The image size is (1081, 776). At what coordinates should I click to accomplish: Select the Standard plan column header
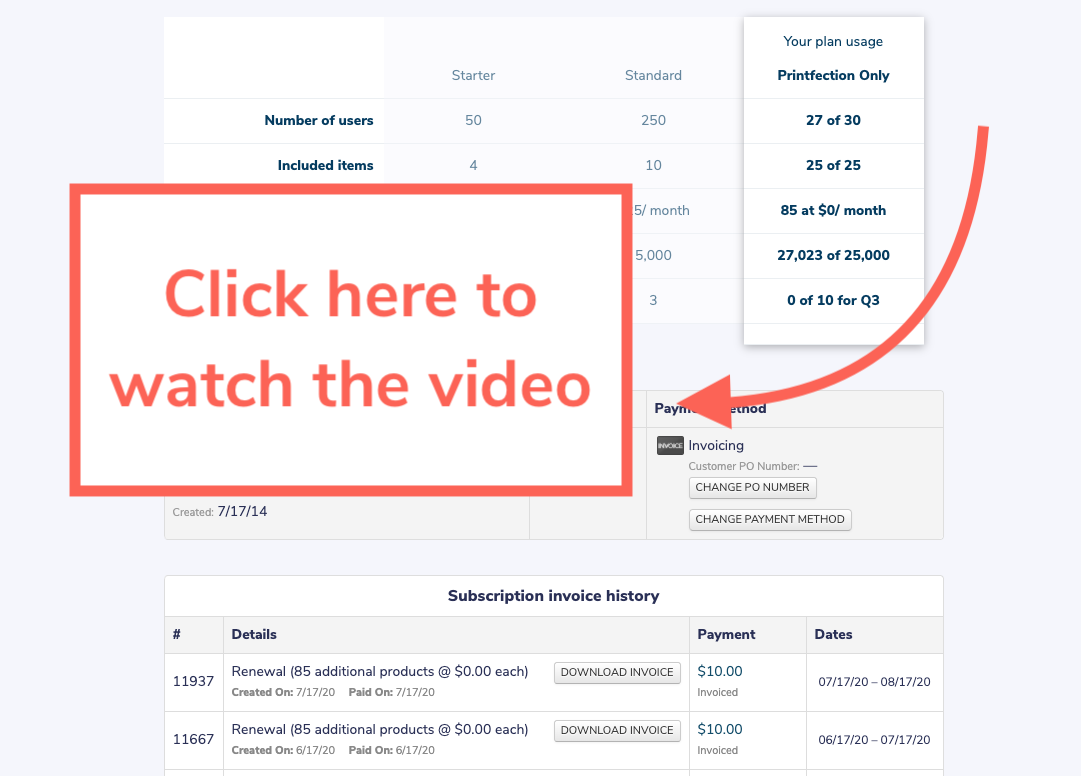coord(653,75)
